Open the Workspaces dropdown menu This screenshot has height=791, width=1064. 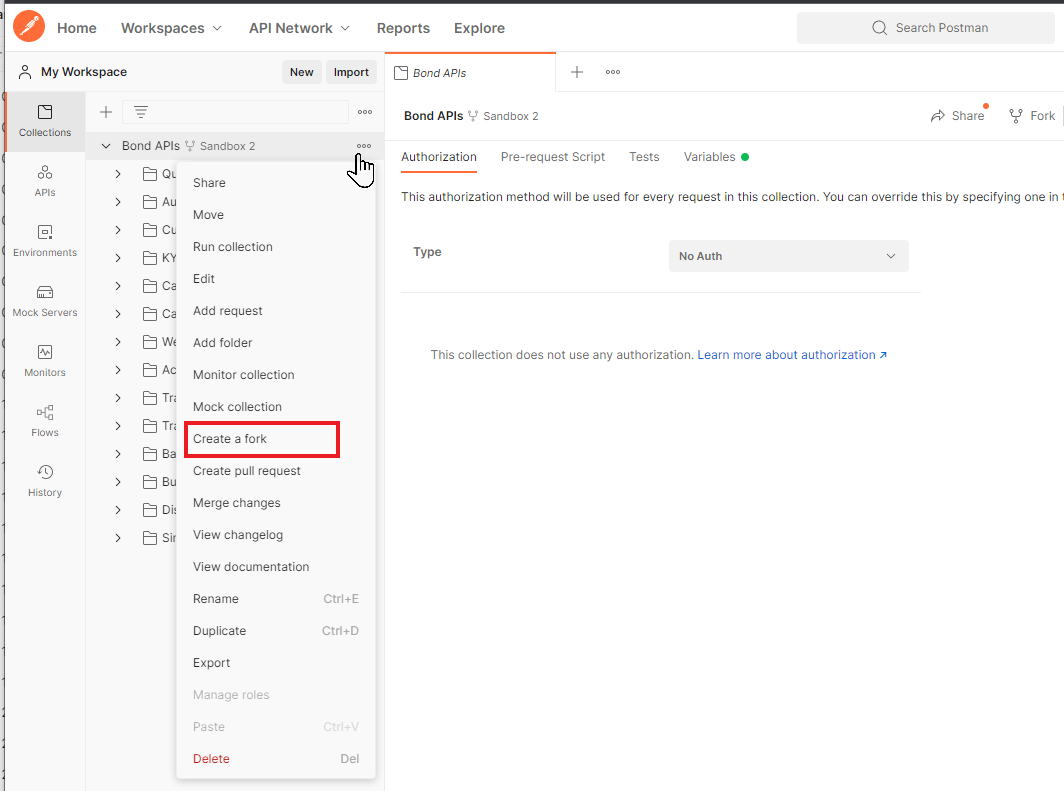point(171,28)
